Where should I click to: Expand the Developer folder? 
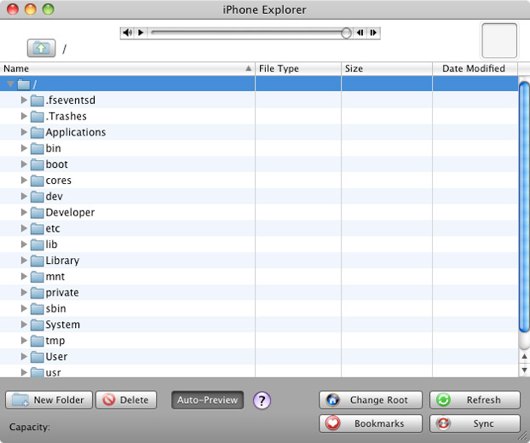(24, 212)
